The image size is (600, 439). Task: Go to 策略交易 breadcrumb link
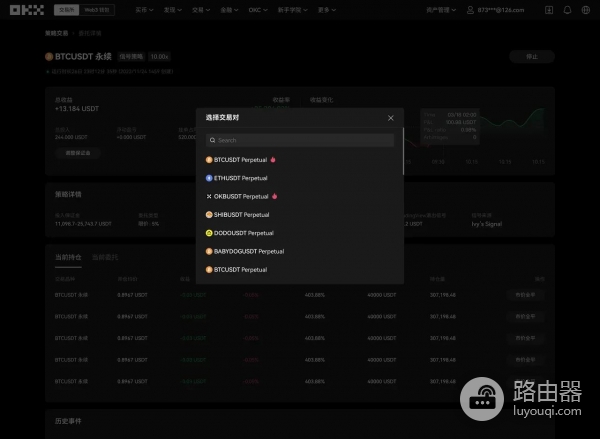coord(57,33)
